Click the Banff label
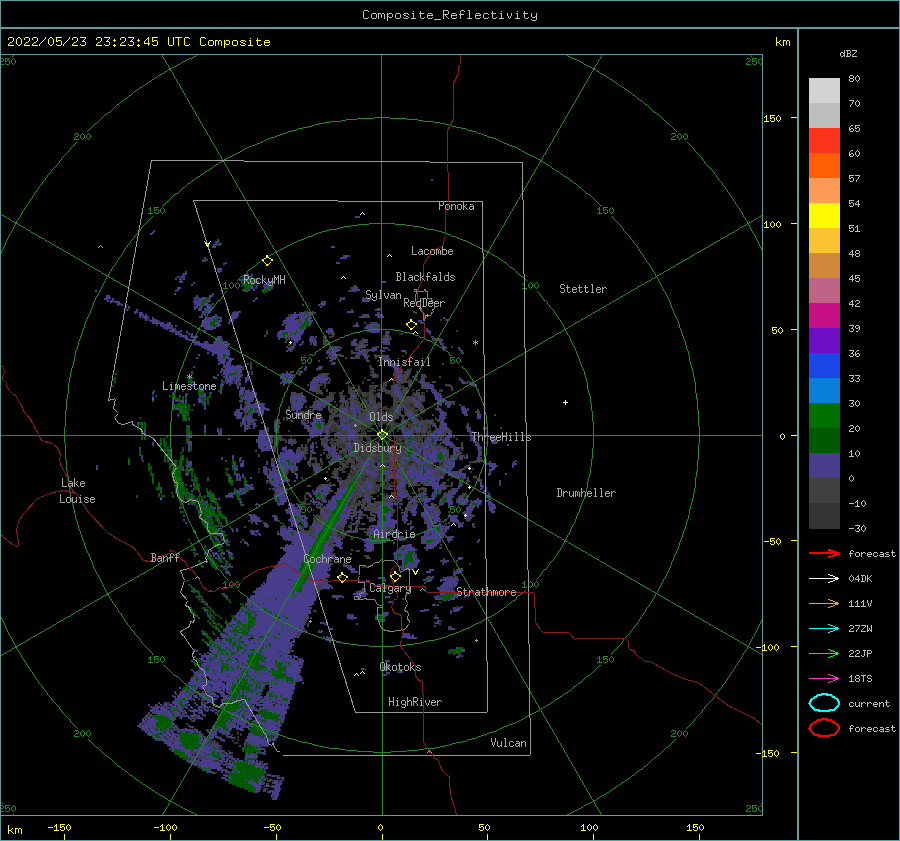Screen dimensions: 900x841 click(x=165, y=557)
